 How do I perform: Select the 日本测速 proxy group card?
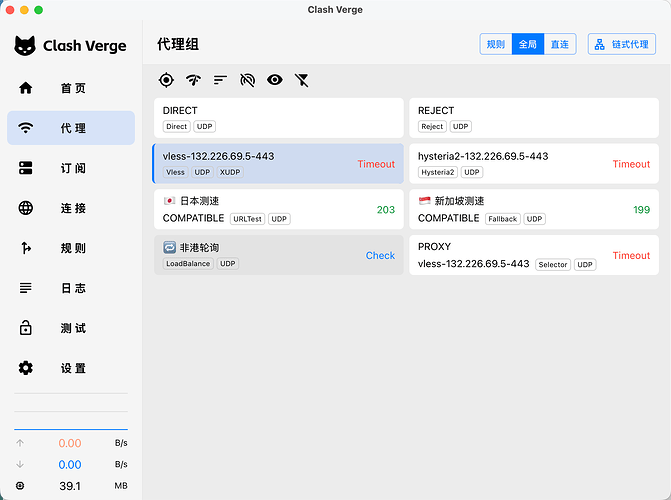[279, 209]
